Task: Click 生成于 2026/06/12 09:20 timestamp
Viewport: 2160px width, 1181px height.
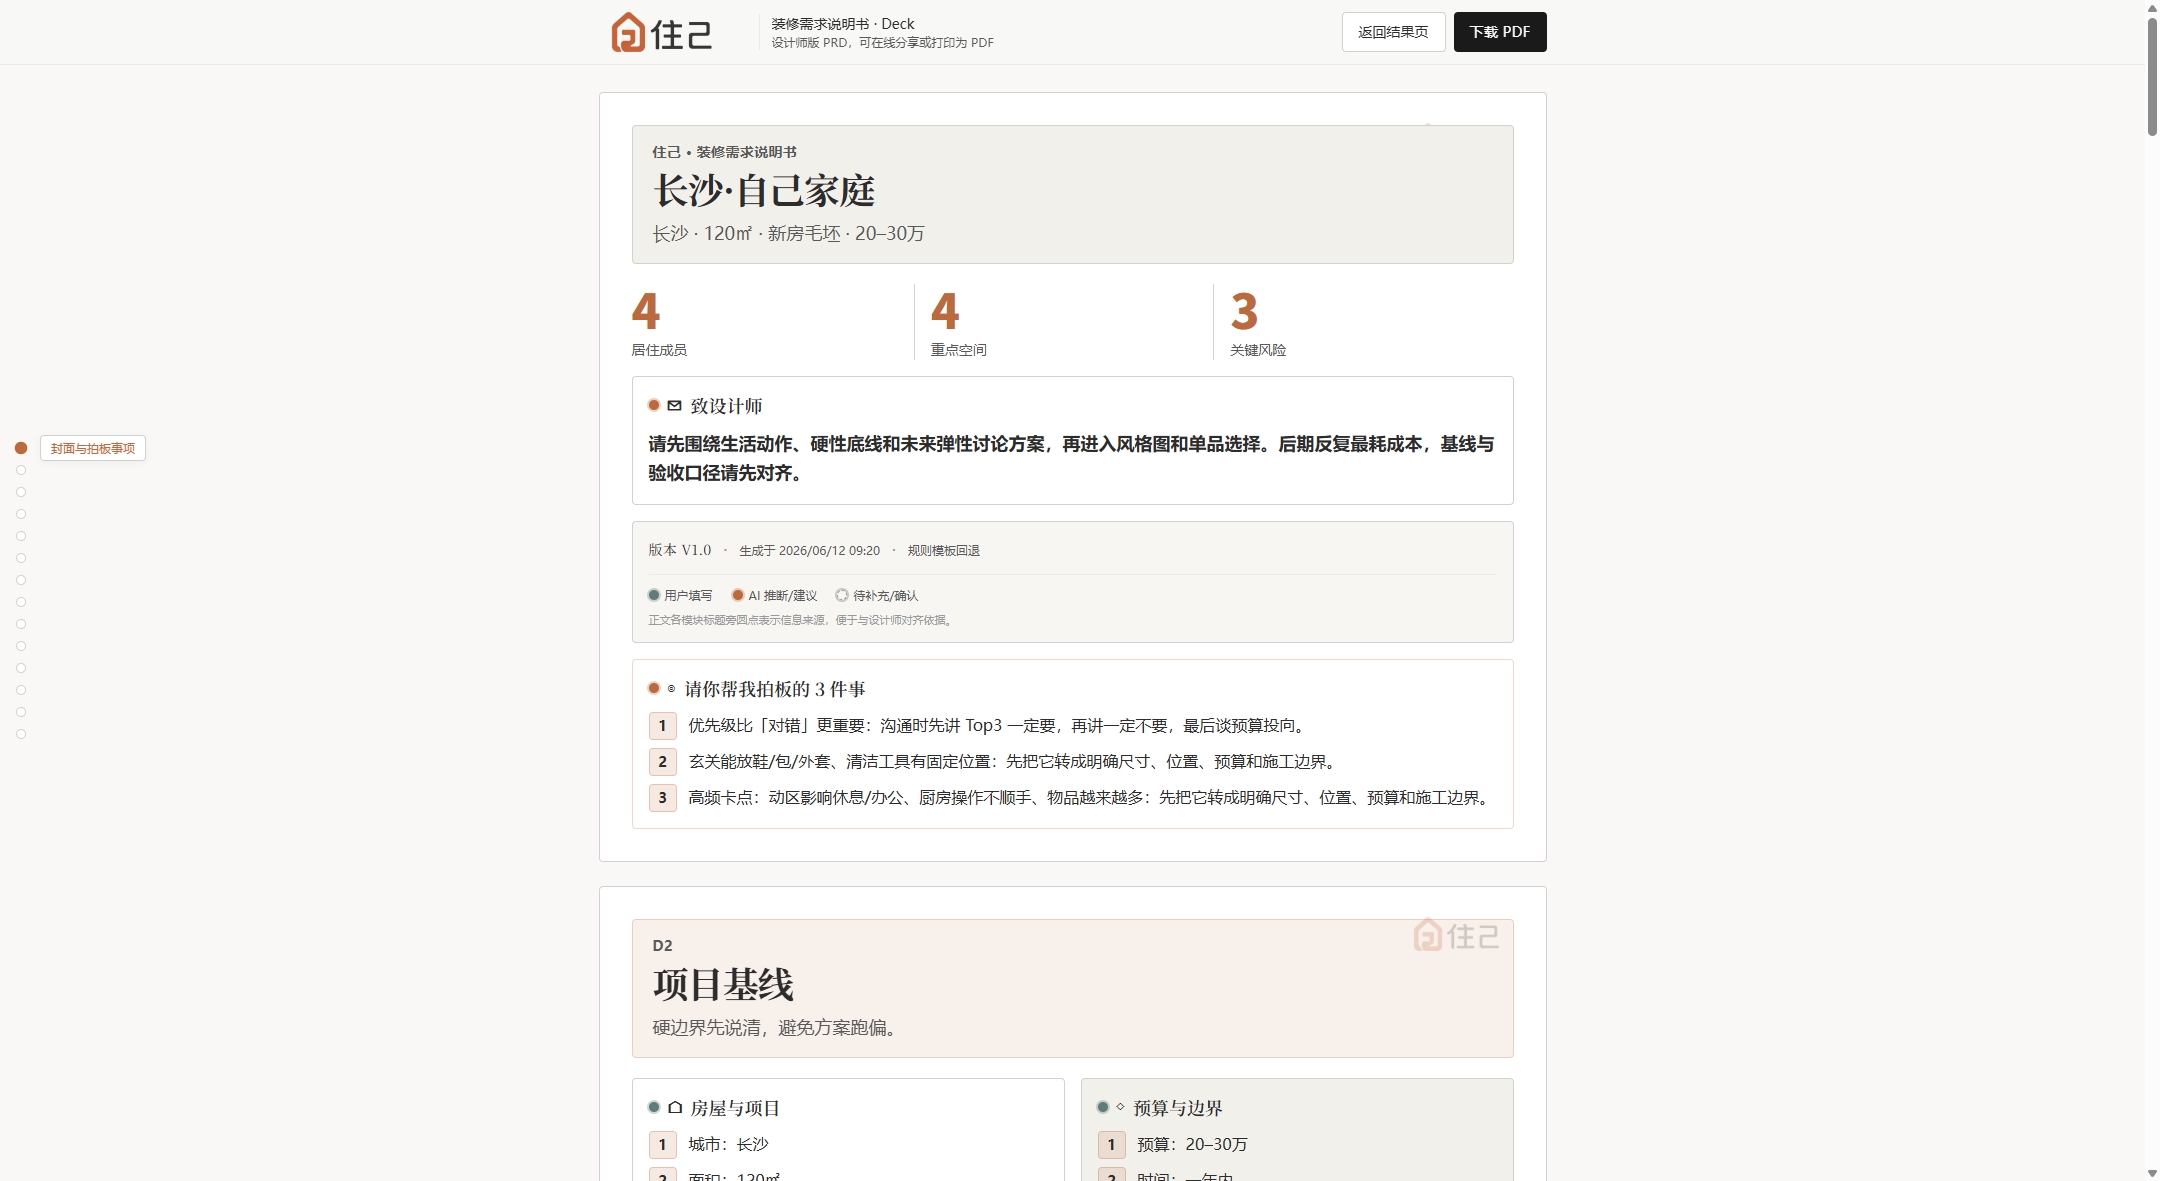Action: coord(809,551)
